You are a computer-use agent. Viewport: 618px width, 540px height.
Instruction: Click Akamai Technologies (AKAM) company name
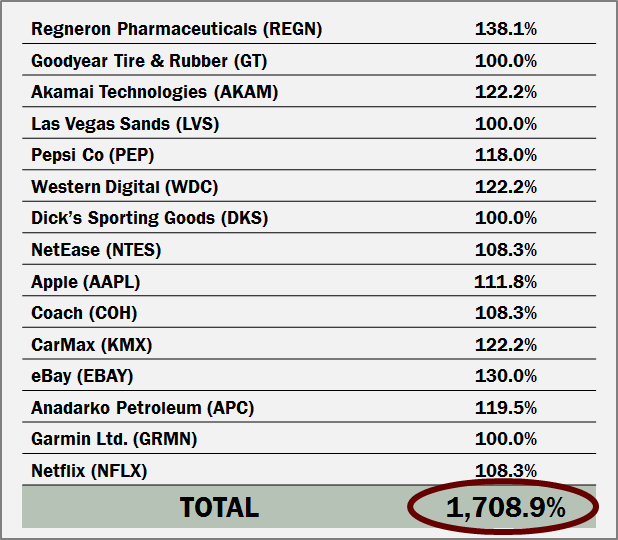click(154, 92)
